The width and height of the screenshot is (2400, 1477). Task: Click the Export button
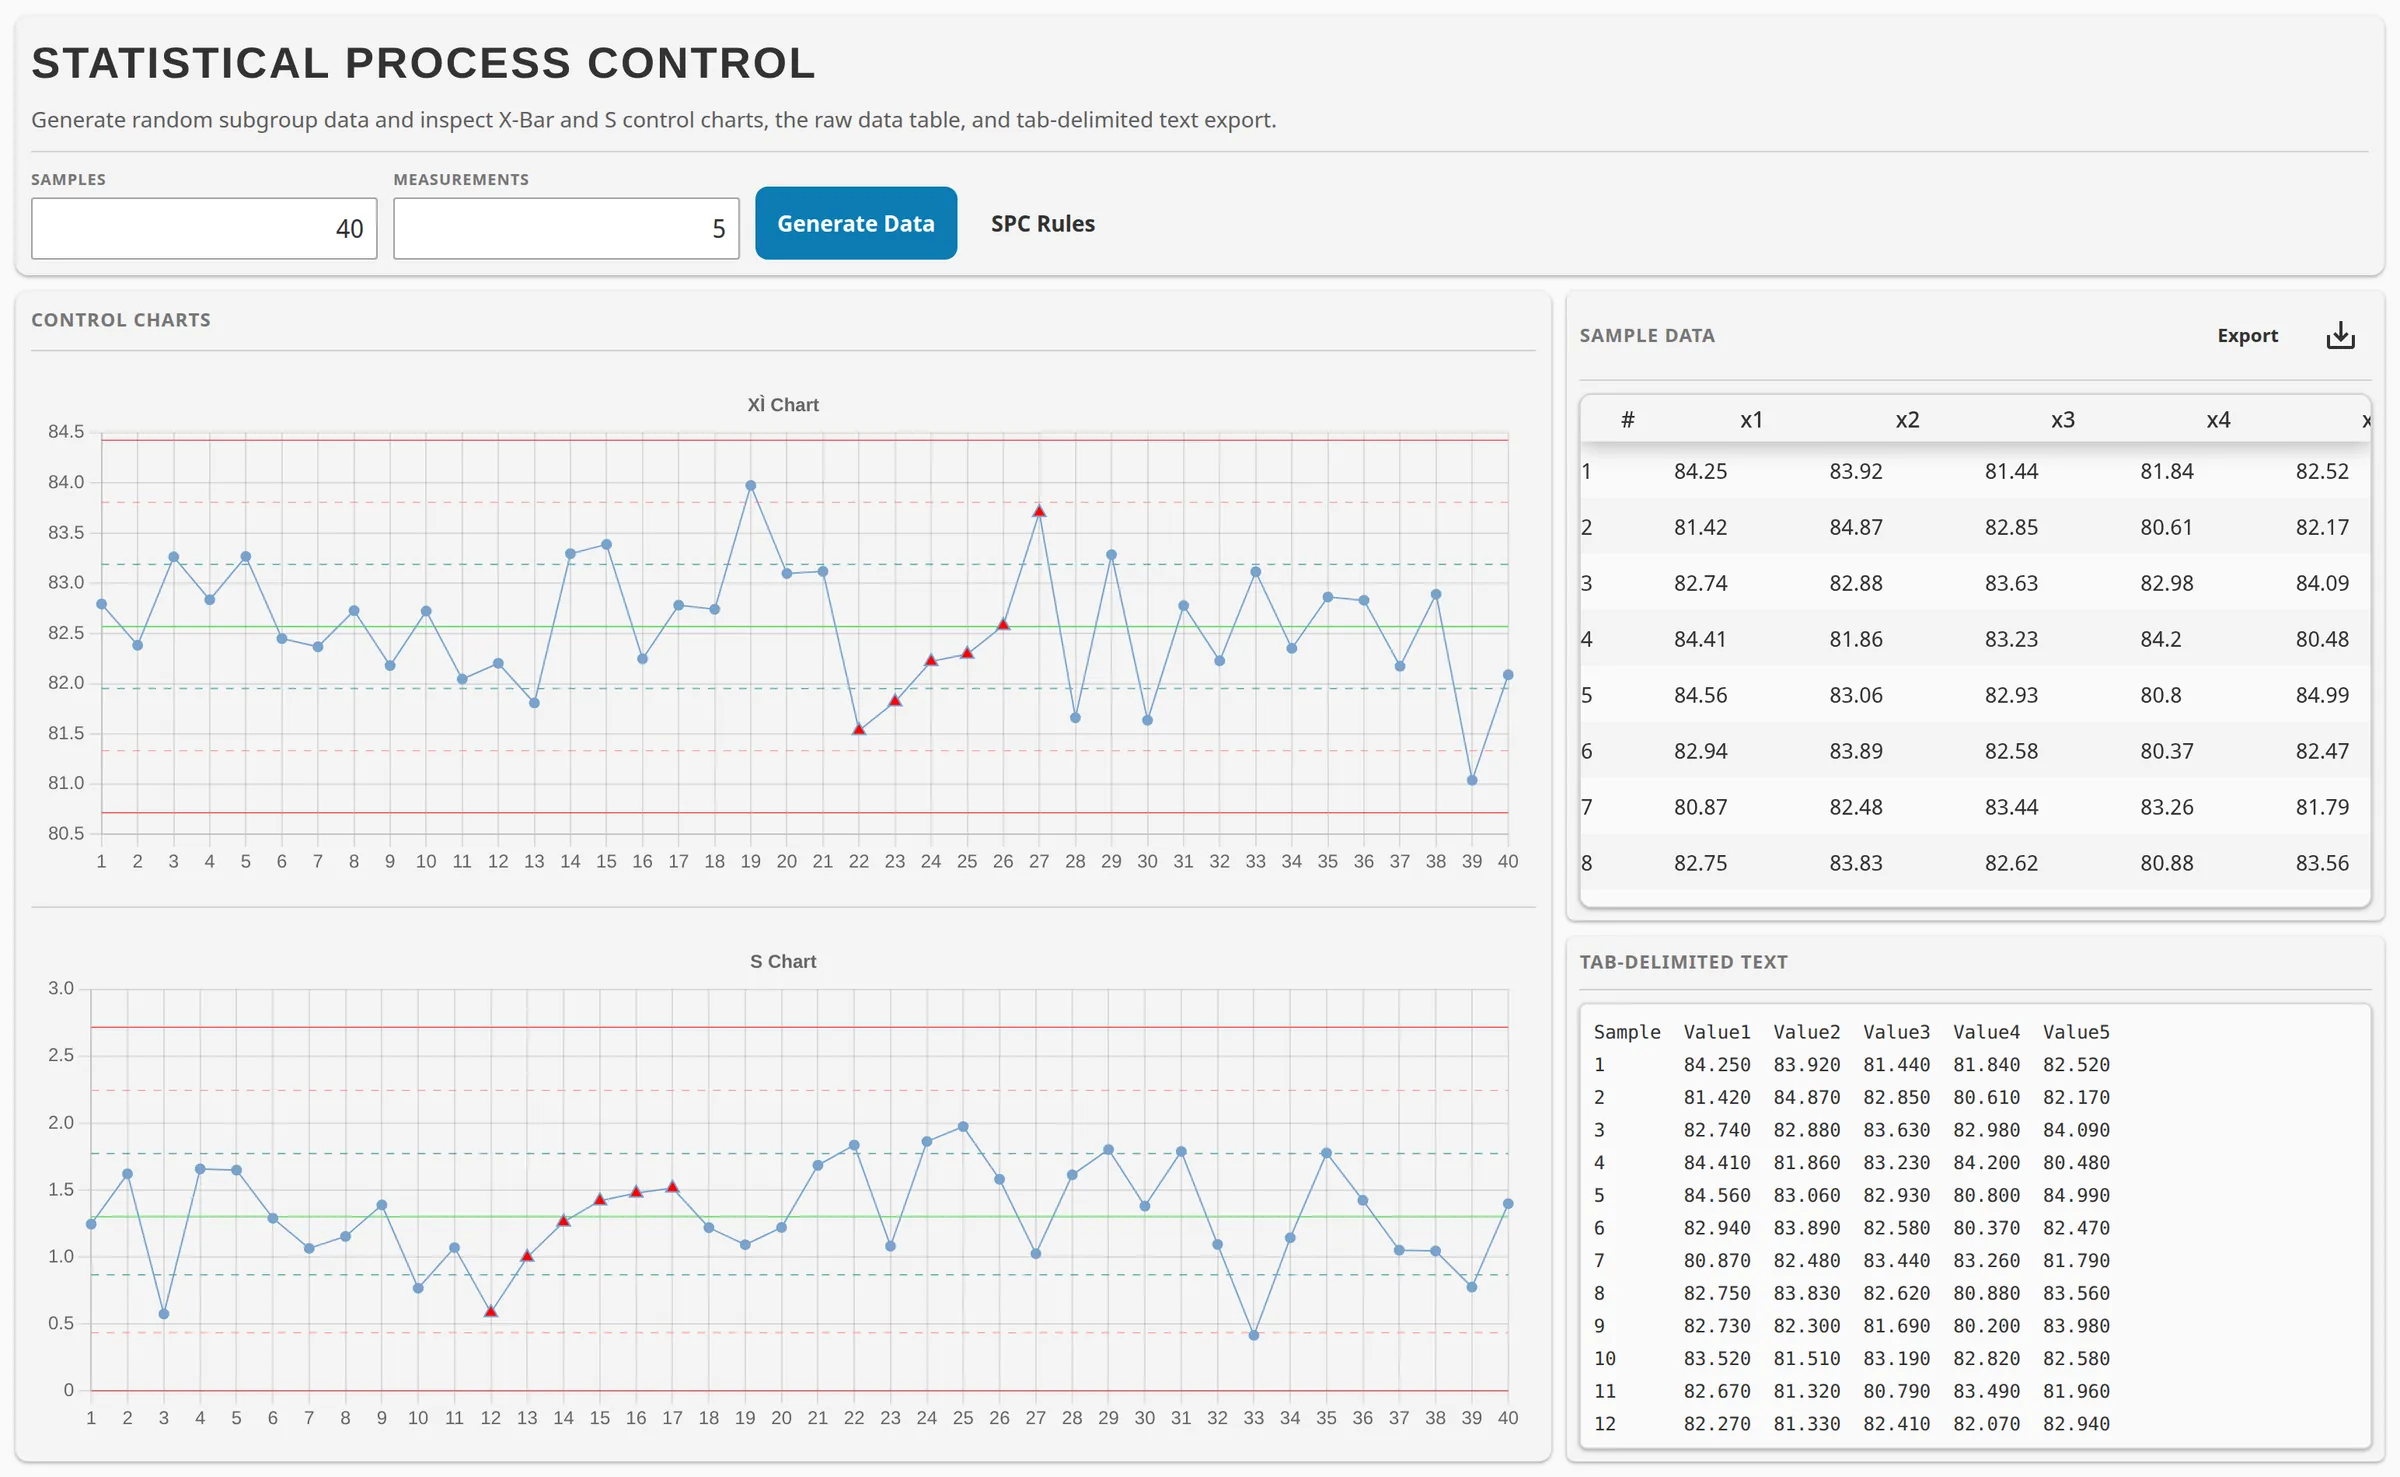[x=2247, y=336]
